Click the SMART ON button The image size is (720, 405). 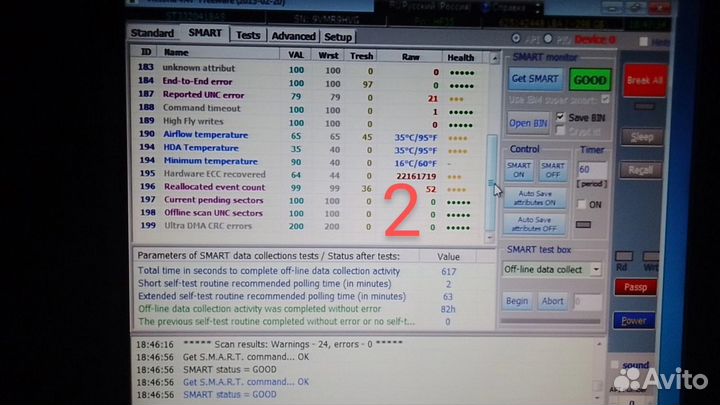519,170
